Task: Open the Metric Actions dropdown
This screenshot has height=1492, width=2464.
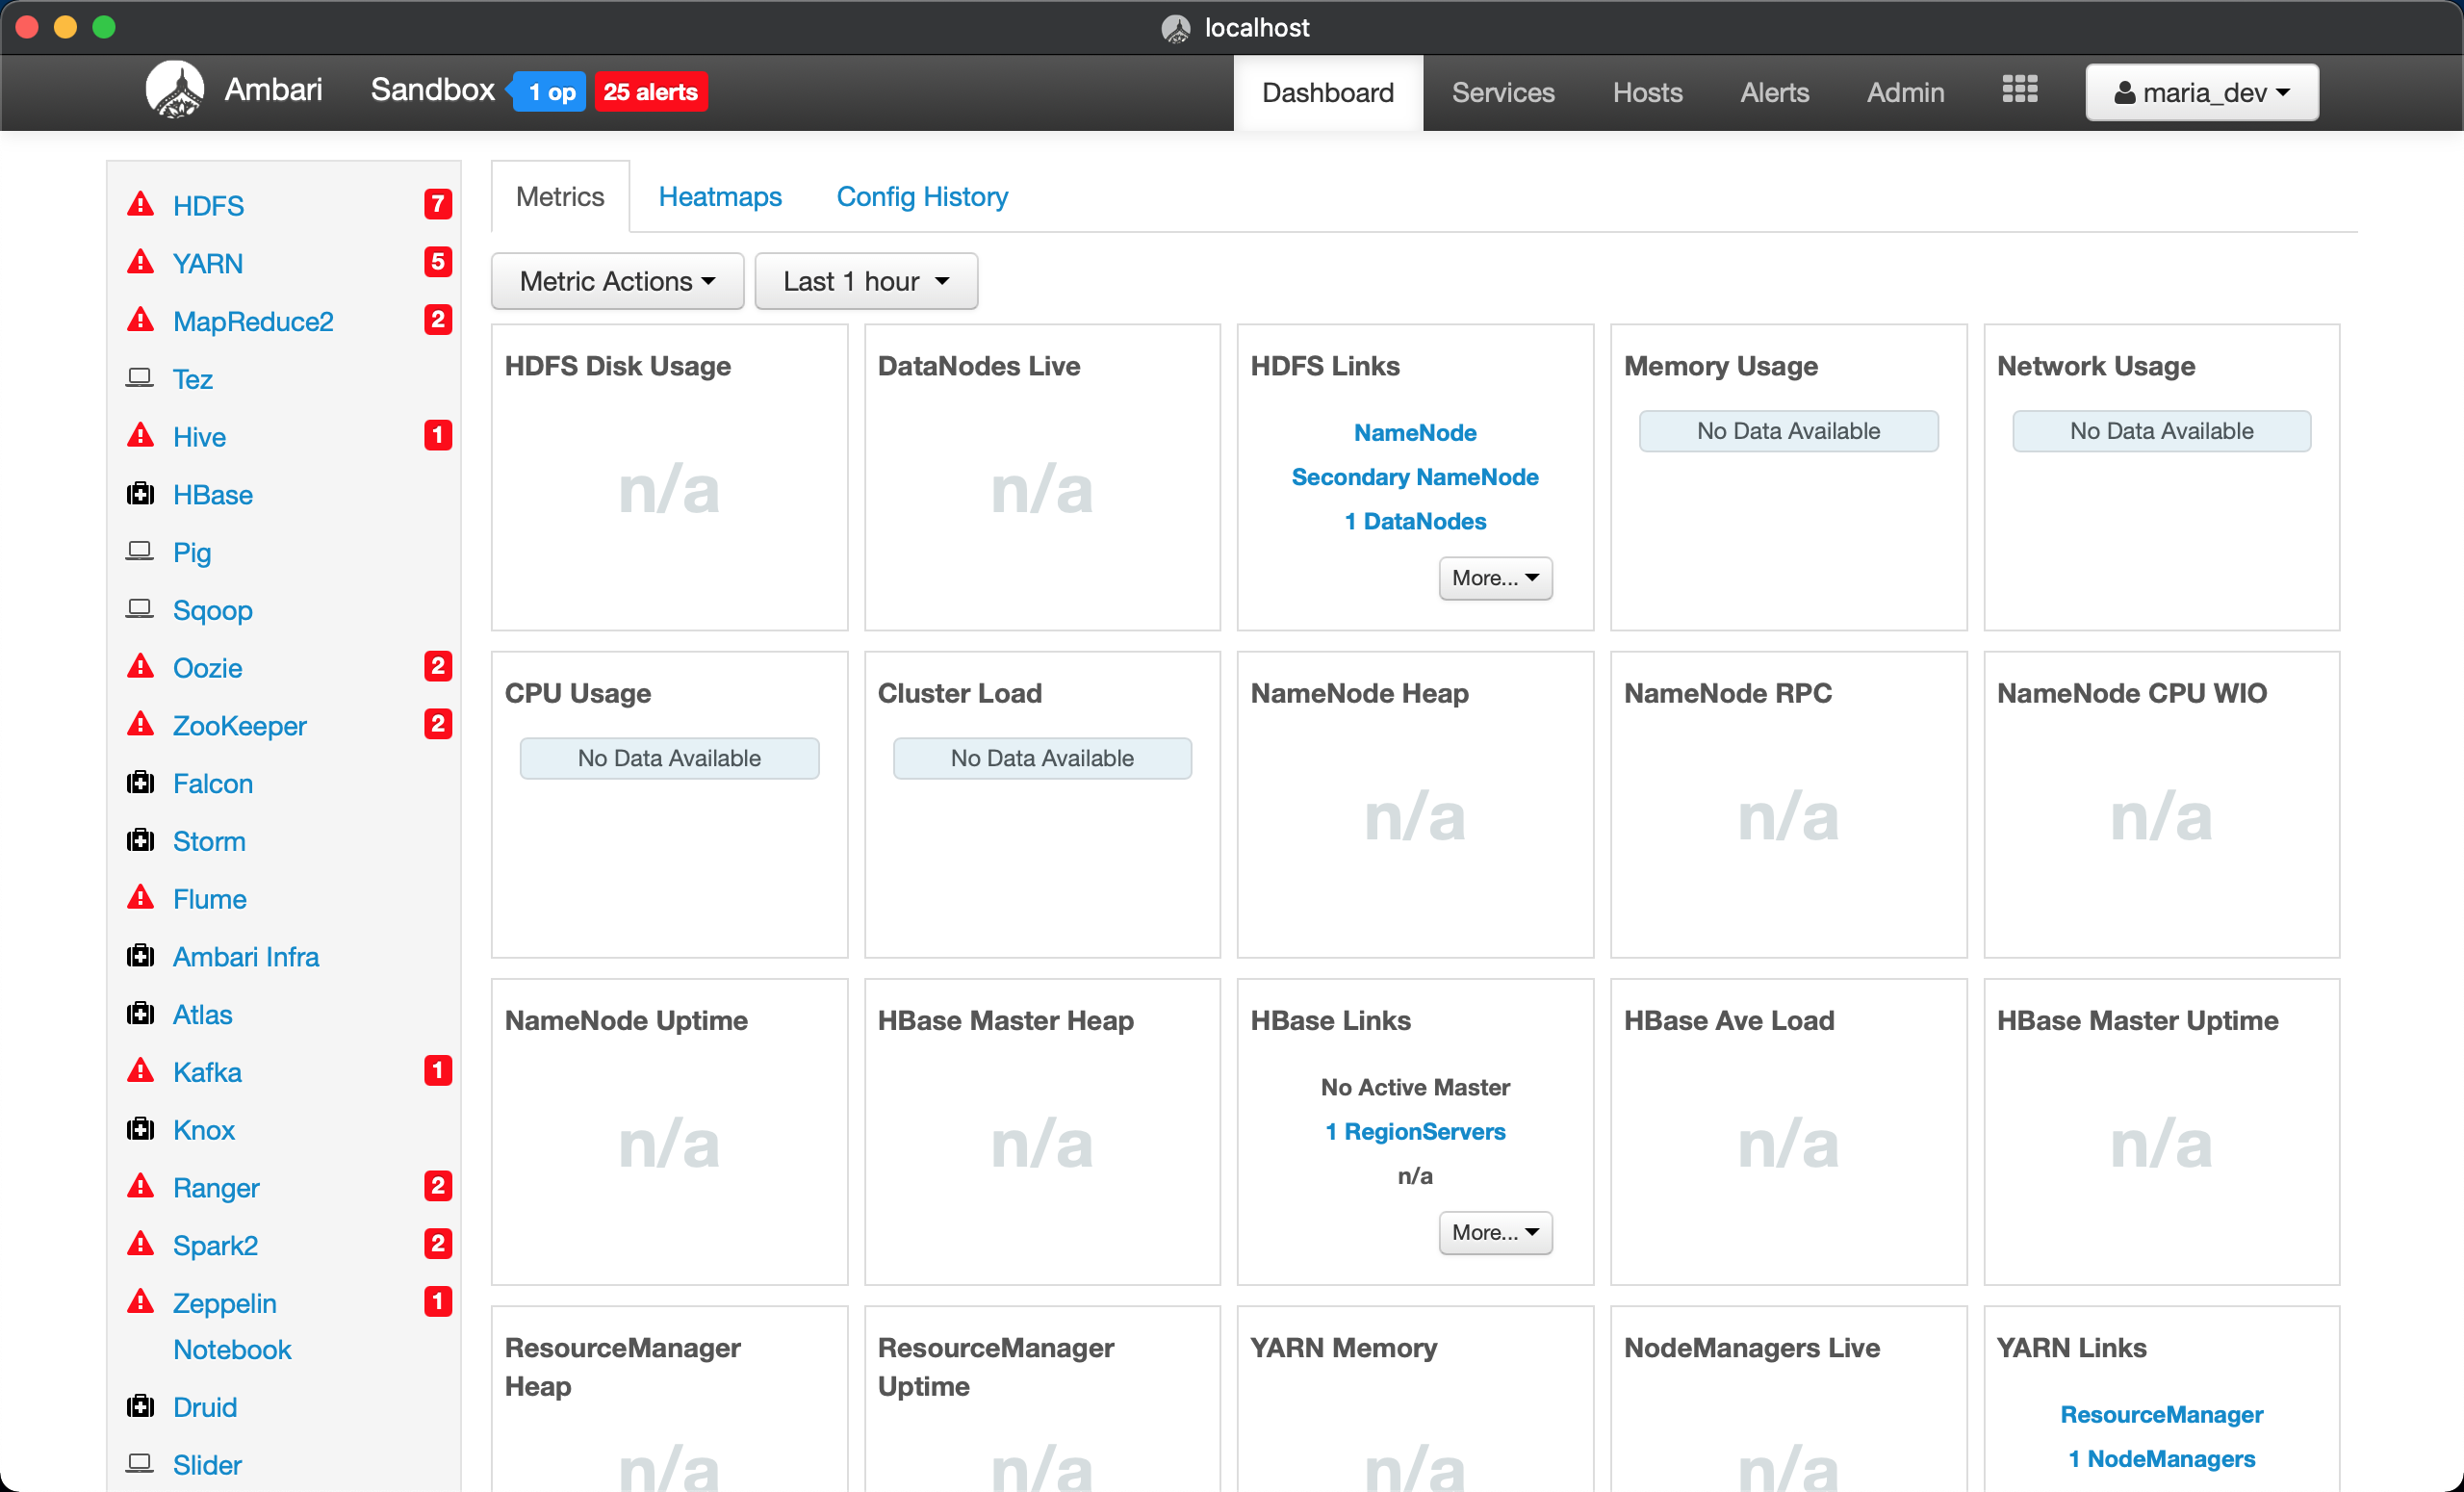Action: (x=617, y=281)
